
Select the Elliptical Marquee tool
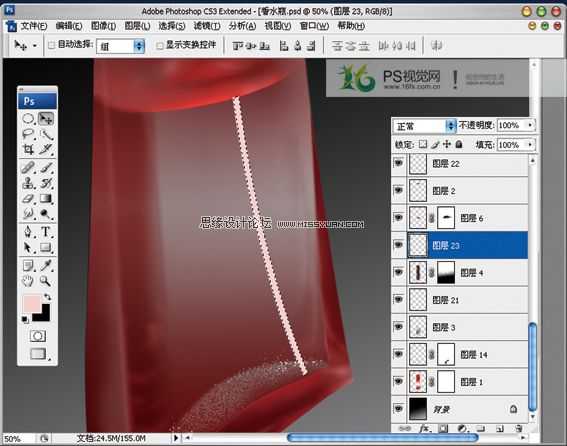(x=28, y=119)
